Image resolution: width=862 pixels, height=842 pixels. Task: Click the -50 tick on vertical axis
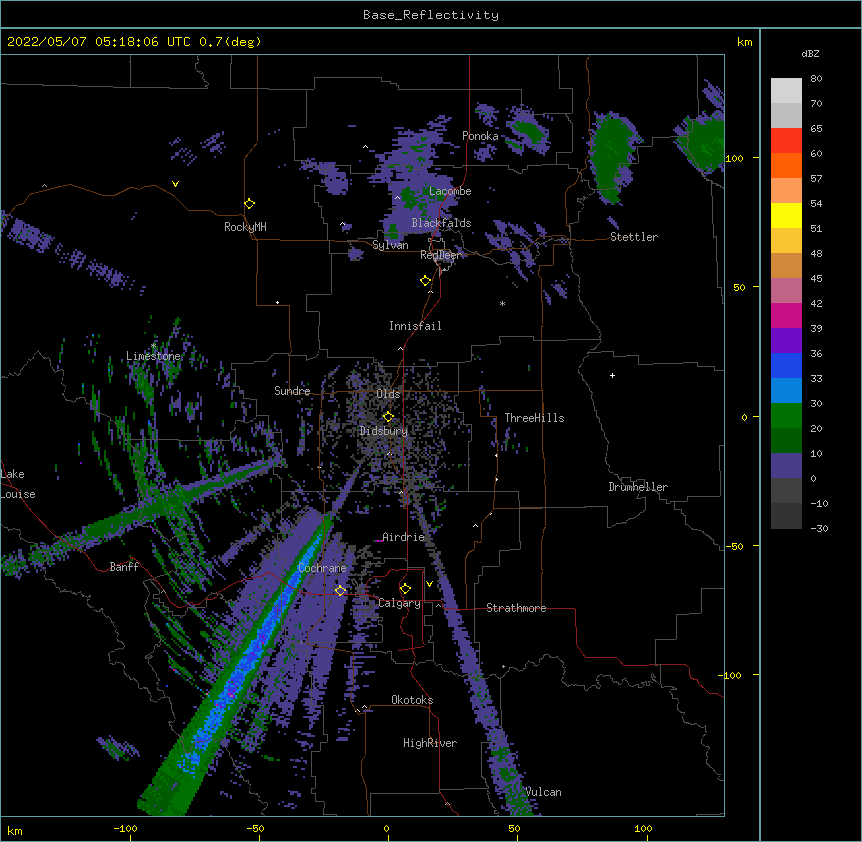click(x=734, y=546)
